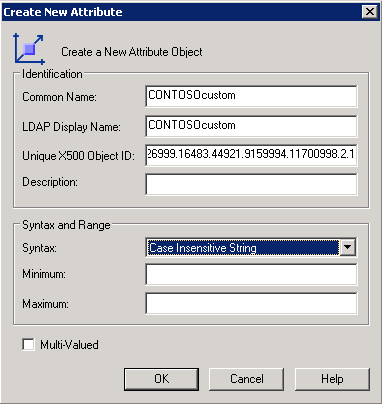Click the 'Maximum:' label
This screenshot has width=382, height=404.
click(x=45, y=304)
